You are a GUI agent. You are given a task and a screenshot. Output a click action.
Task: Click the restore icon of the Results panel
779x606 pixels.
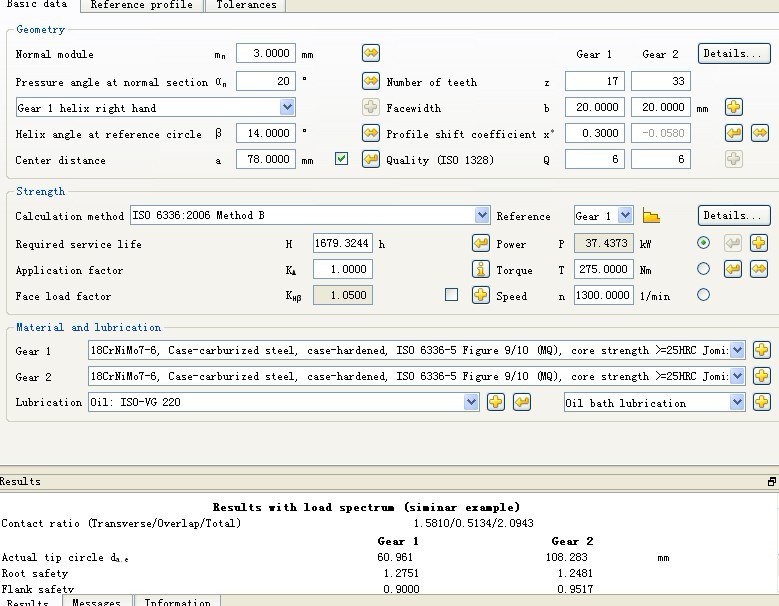(x=772, y=481)
